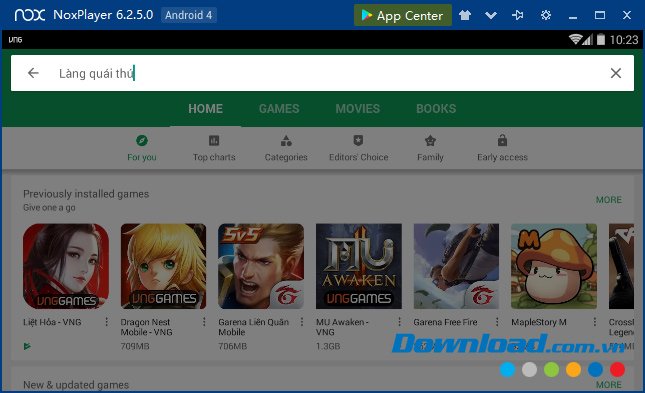Open the MU Awaken game thumbnail

(x=359, y=266)
